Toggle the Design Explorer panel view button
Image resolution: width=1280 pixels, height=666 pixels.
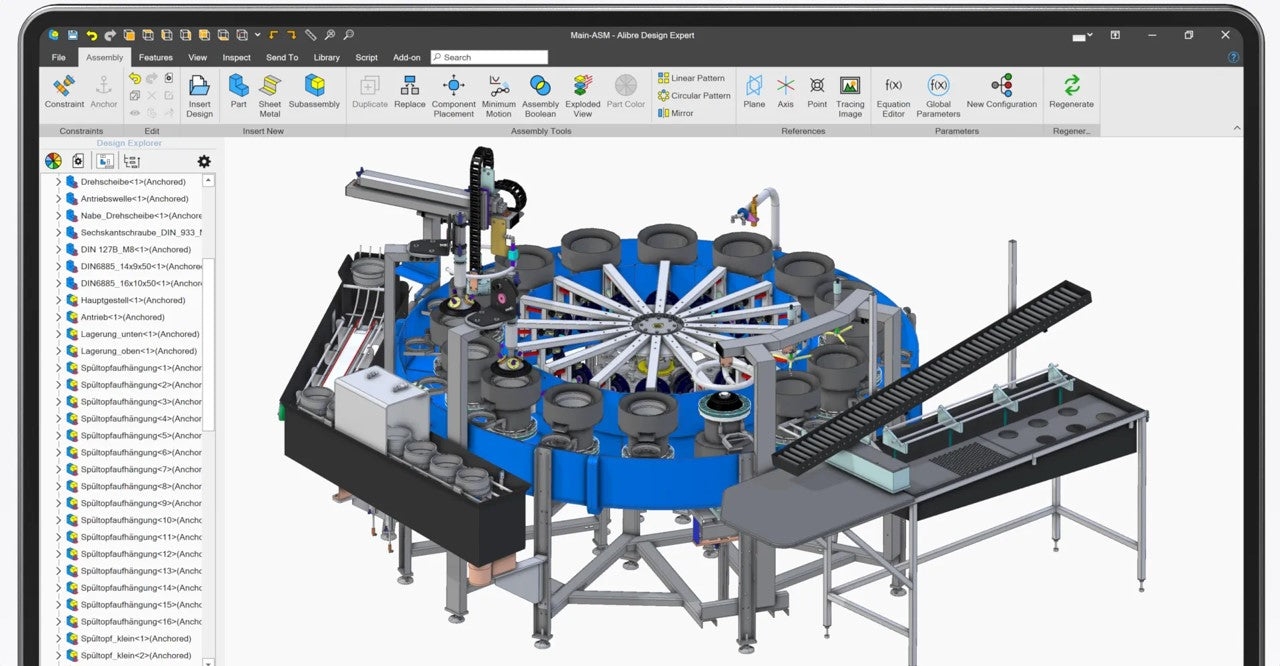105,161
